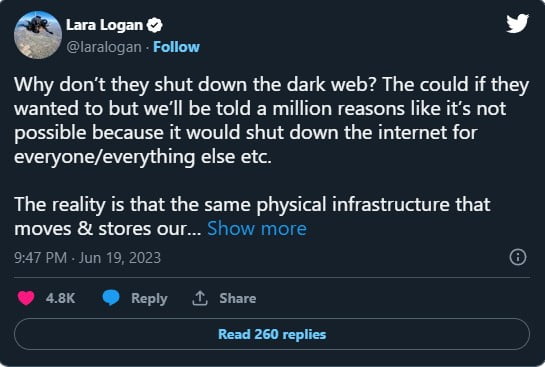This screenshot has height=367, width=545.
Task: Select the Reply text label
Action: click(x=149, y=299)
